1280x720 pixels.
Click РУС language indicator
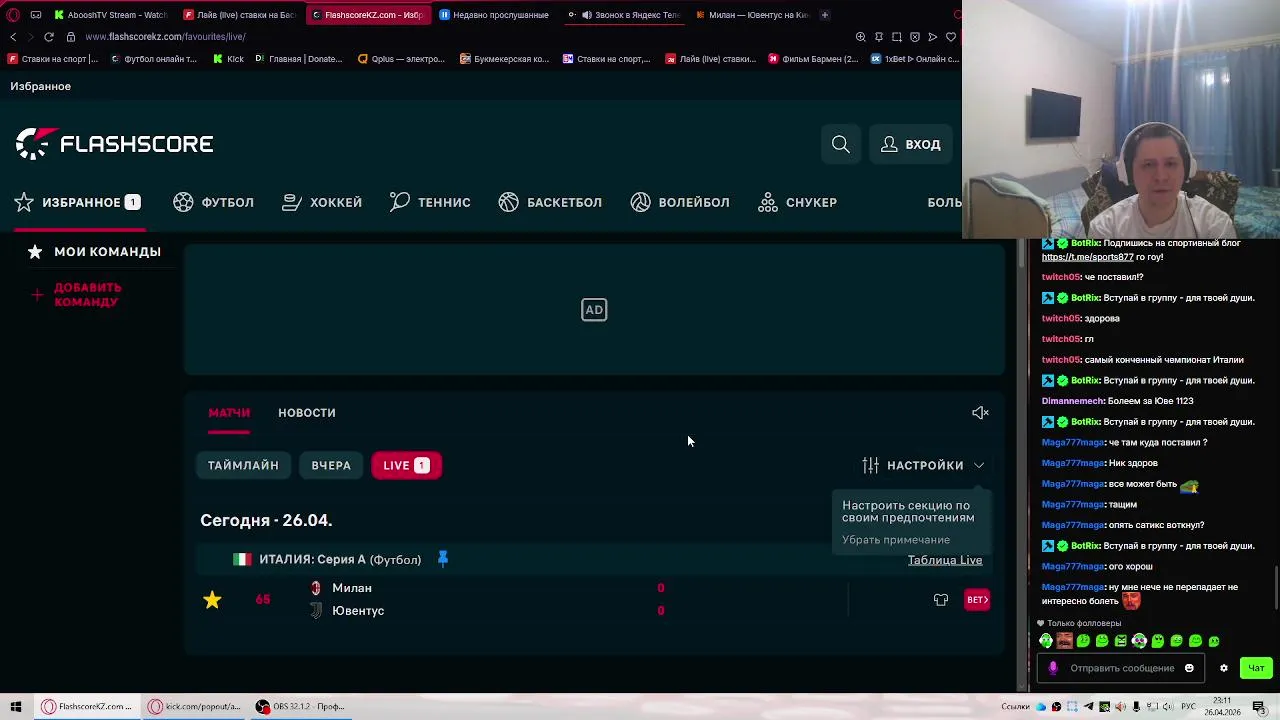coord(1188,706)
